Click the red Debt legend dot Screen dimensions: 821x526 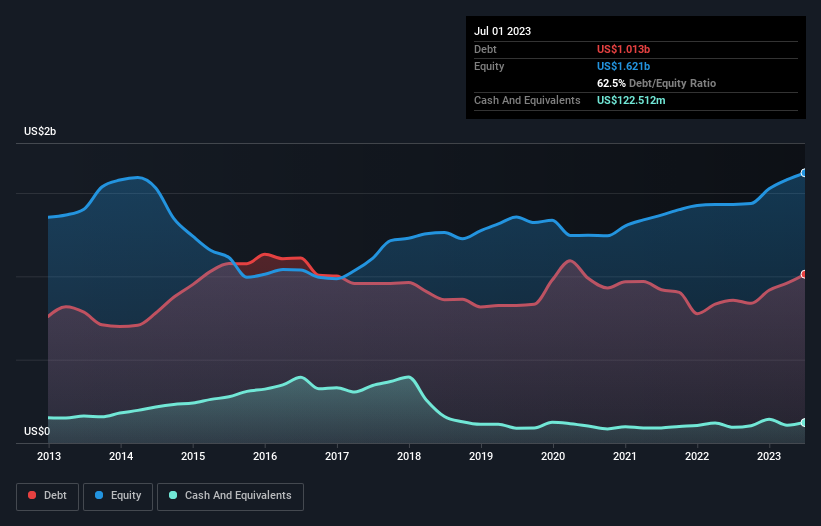(x=32, y=495)
